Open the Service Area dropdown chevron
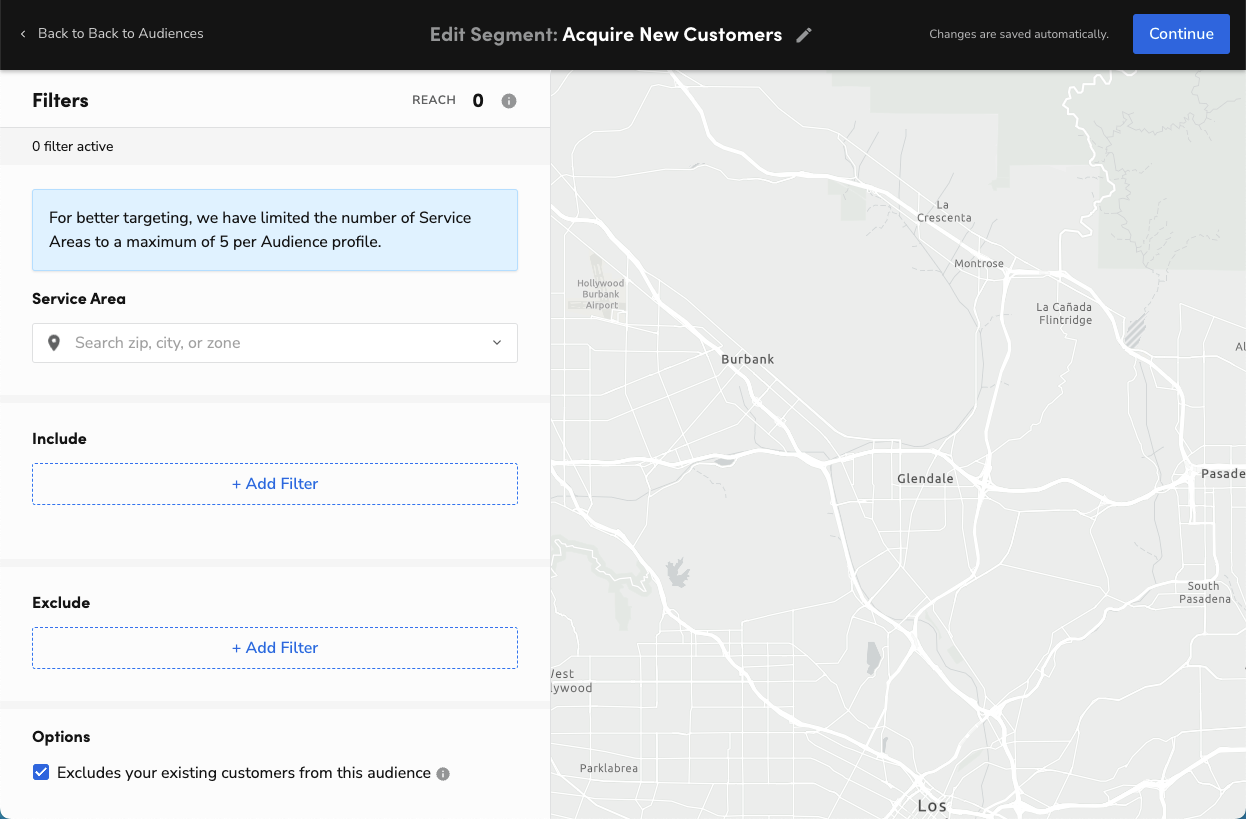The height and width of the screenshot is (819, 1246). tap(496, 342)
